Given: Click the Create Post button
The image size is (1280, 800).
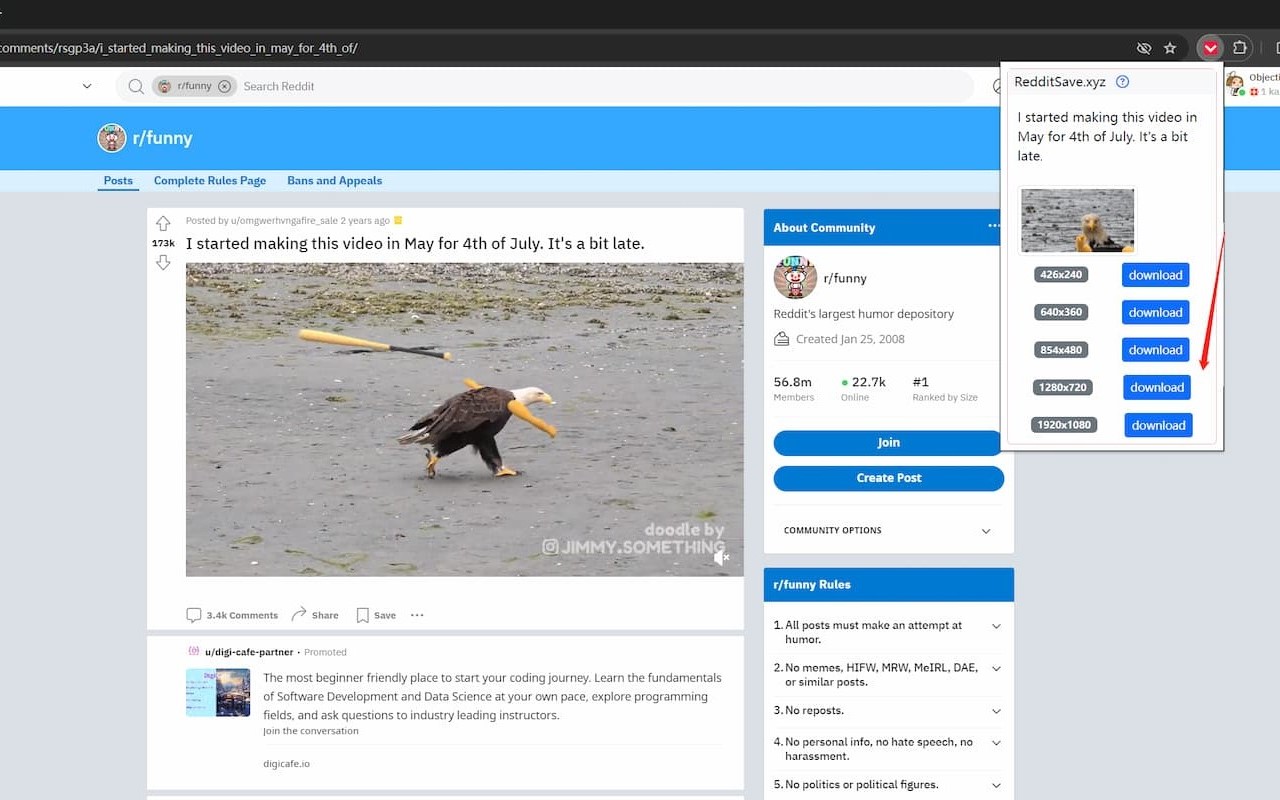Looking at the screenshot, I should click(x=888, y=478).
